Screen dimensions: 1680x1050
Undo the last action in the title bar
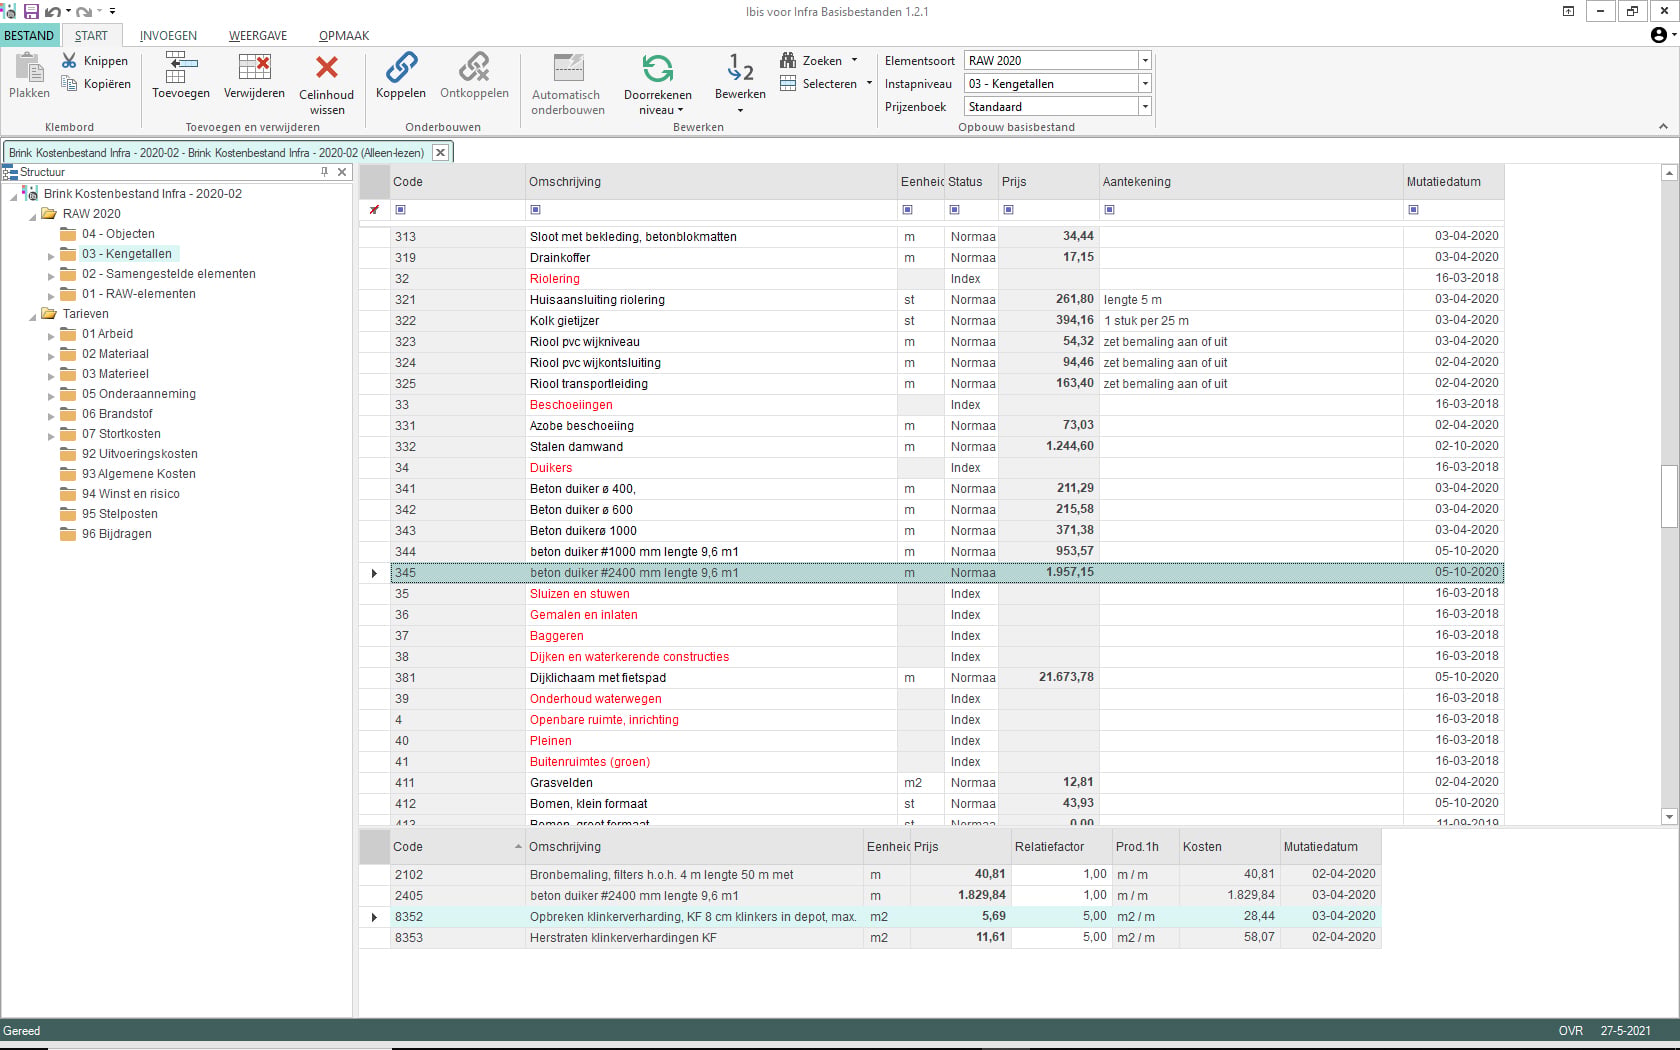pos(52,12)
